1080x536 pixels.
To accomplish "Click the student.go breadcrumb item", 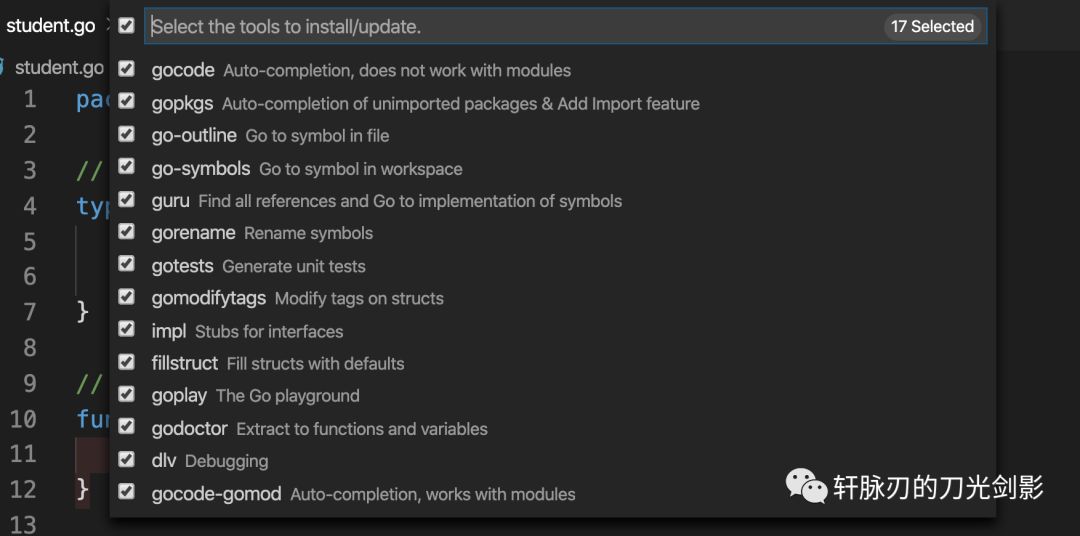I will (x=59, y=68).
